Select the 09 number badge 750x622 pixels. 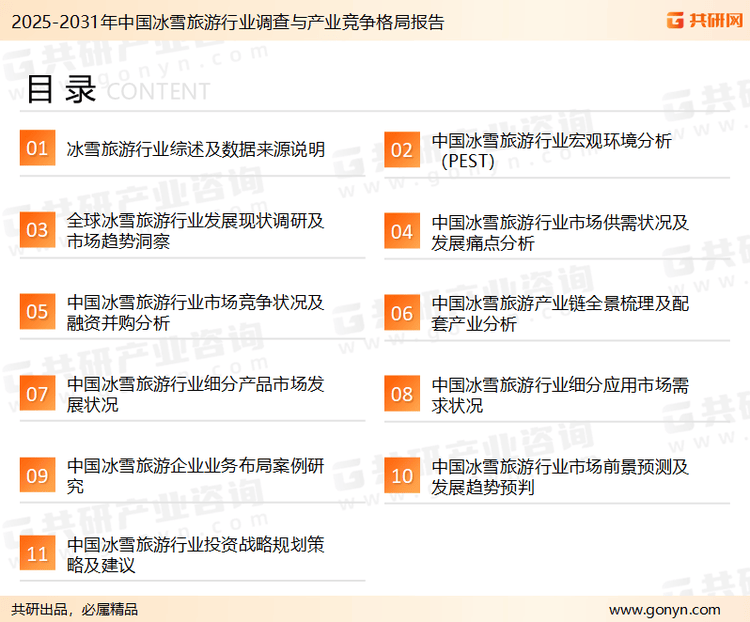pyautogui.click(x=37, y=475)
